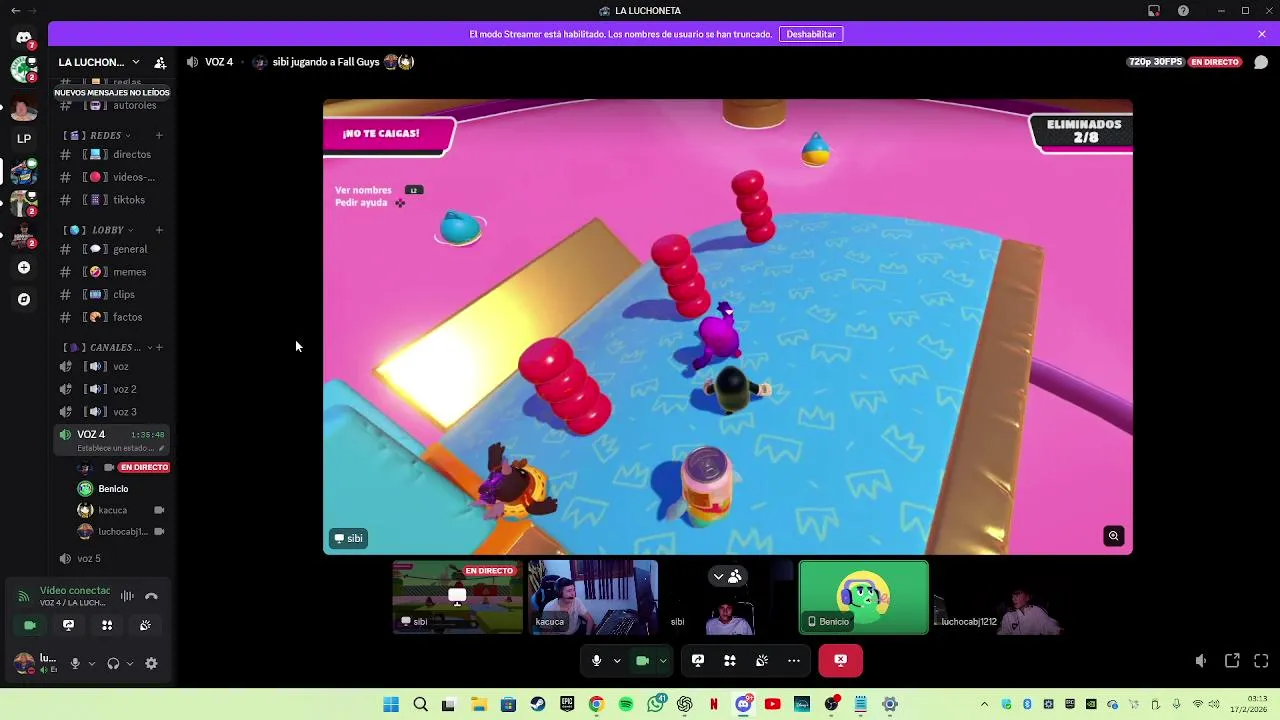Collapse the REDES channel category
Viewport: 1280px width, 720px height.
pyautogui.click(x=98, y=135)
